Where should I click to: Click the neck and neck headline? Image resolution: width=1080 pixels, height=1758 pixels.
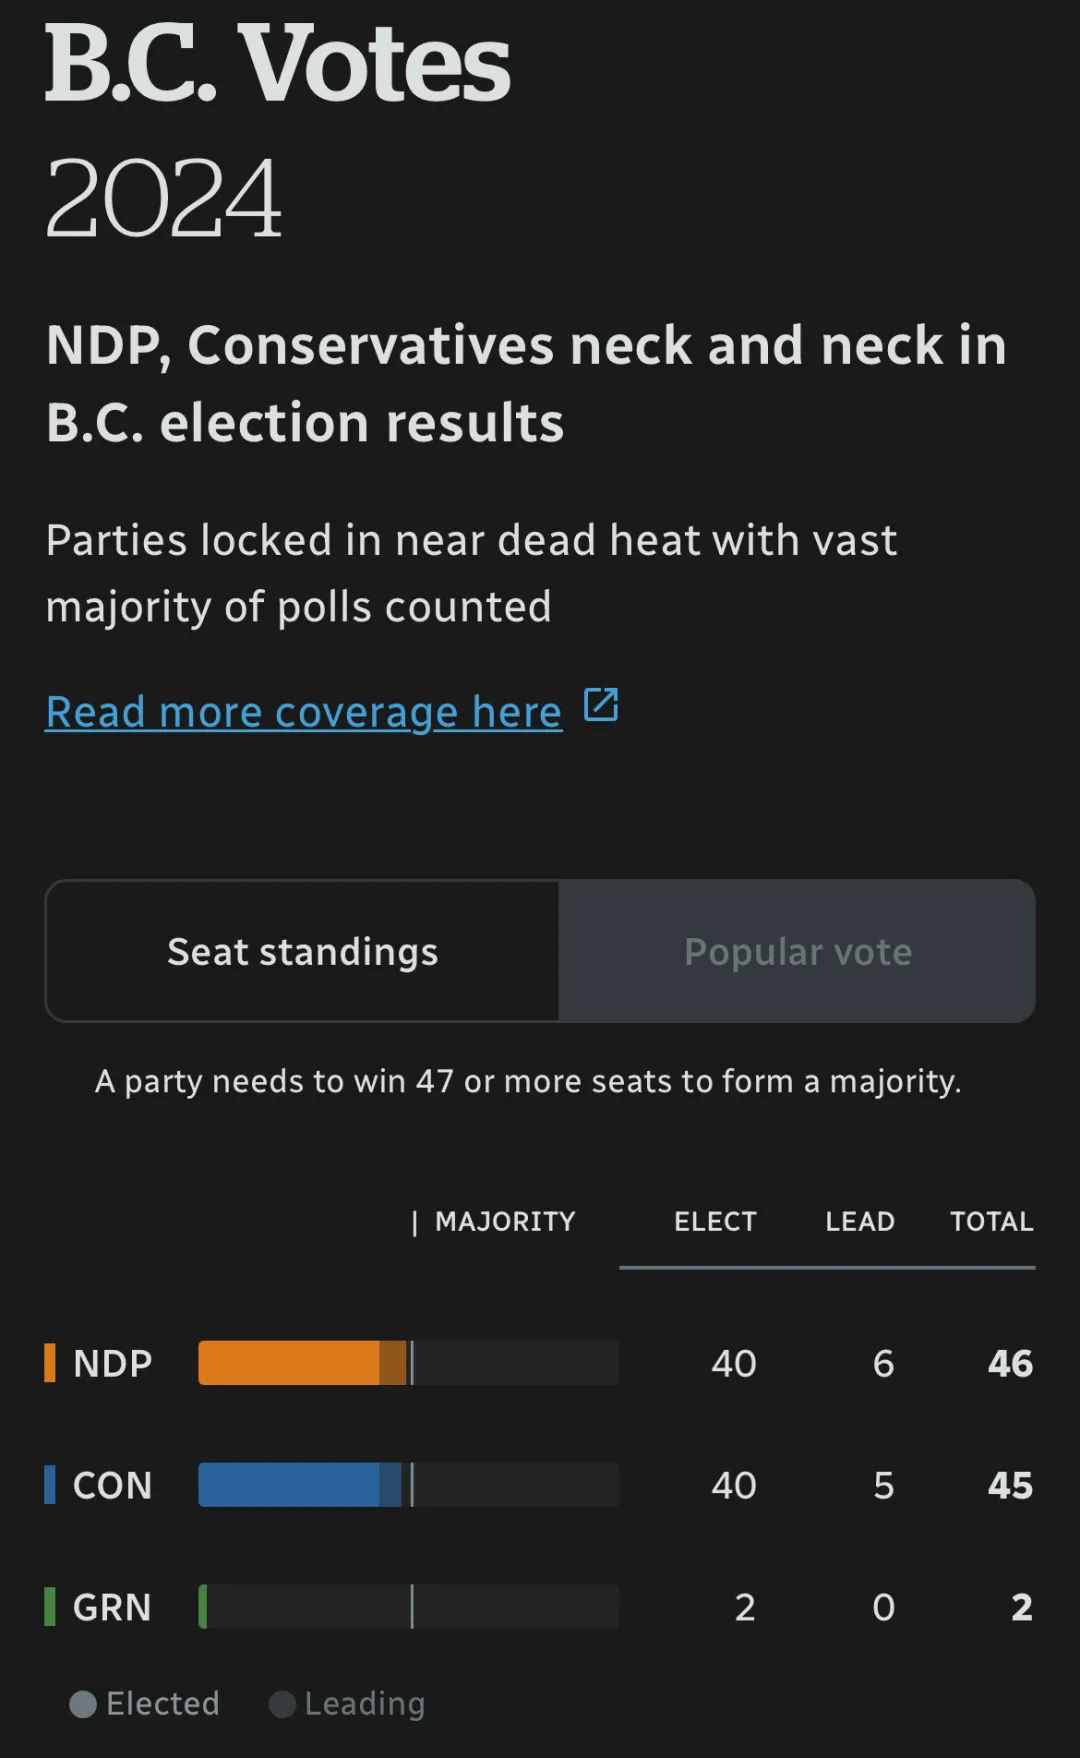(x=526, y=384)
